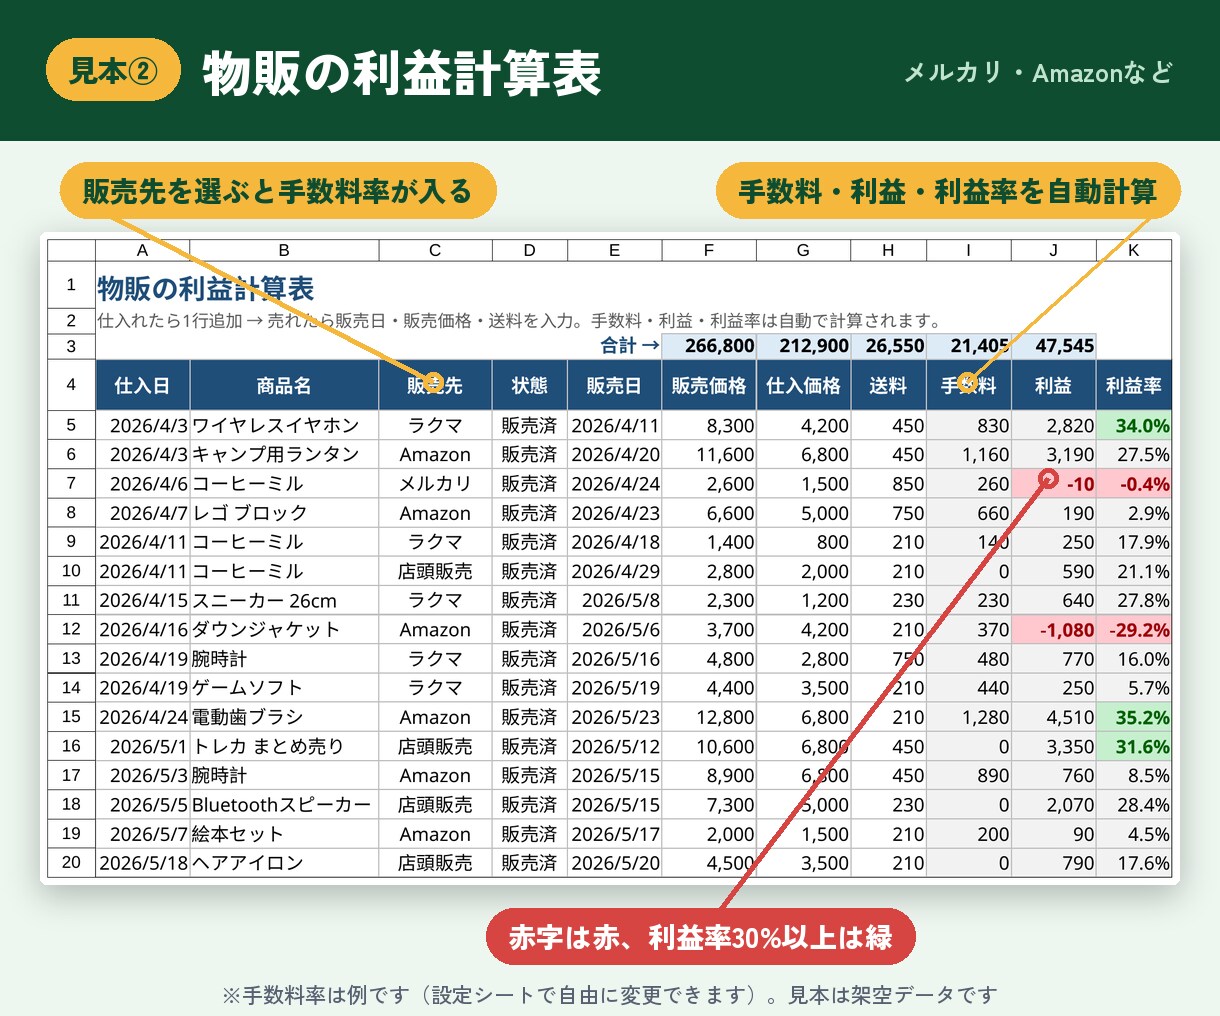Click the 販売価格 header cell
This screenshot has width=1220, height=1016.
coord(708,385)
